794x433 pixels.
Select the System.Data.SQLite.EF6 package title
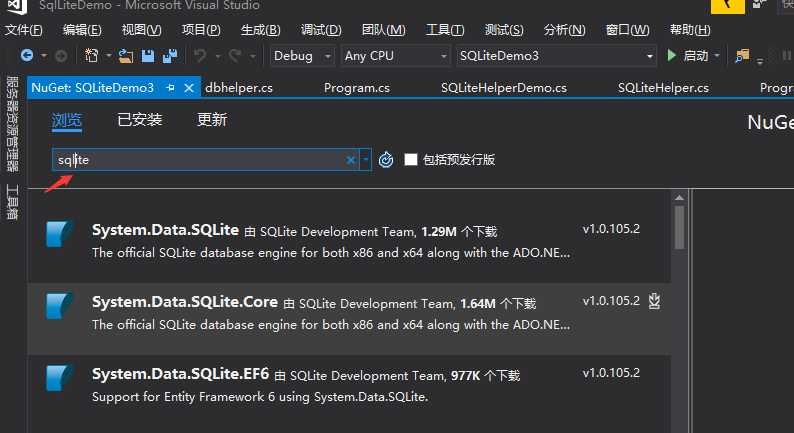coord(180,374)
